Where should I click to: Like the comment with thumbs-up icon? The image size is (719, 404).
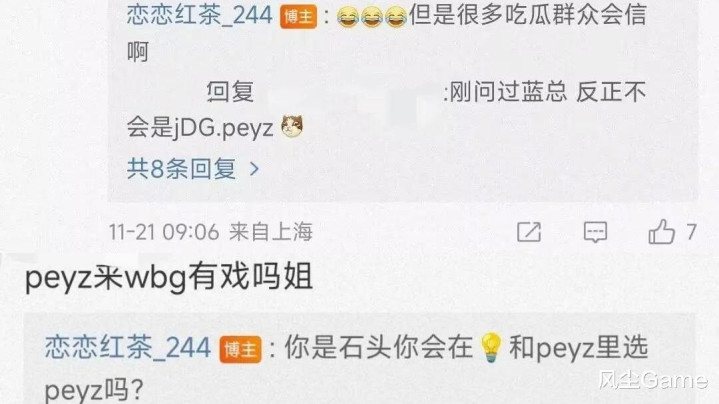pyautogui.click(x=661, y=231)
